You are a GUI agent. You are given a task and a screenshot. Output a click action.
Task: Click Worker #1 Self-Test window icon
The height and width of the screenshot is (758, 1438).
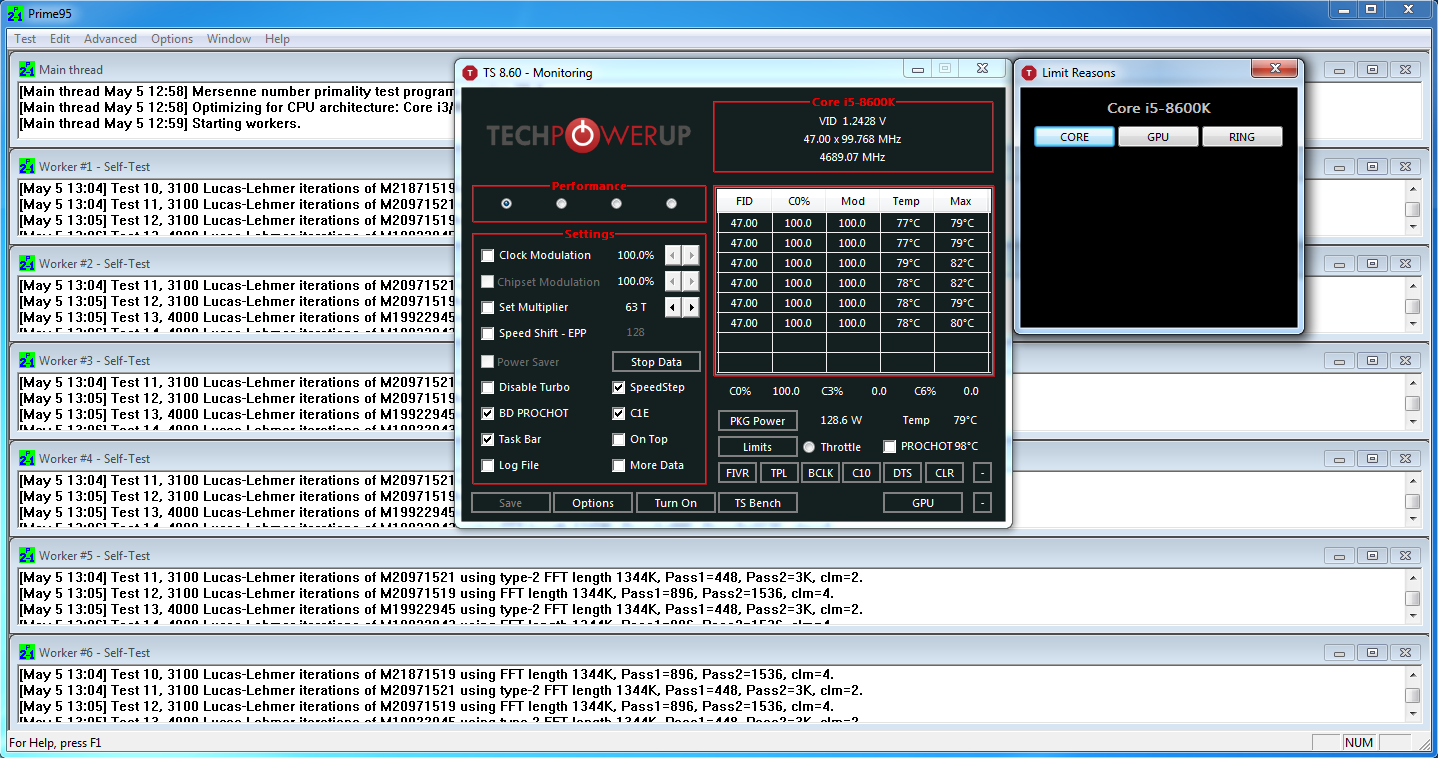(27, 166)
